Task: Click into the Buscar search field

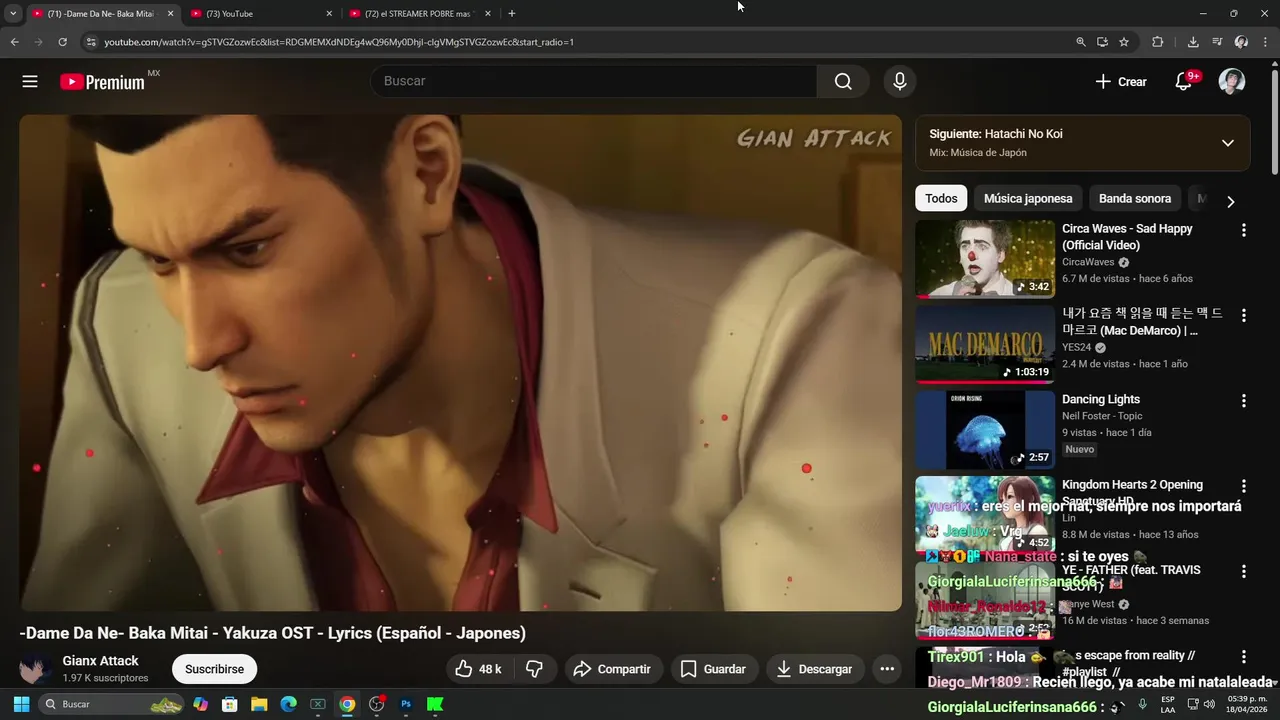Action: [594, 82]
